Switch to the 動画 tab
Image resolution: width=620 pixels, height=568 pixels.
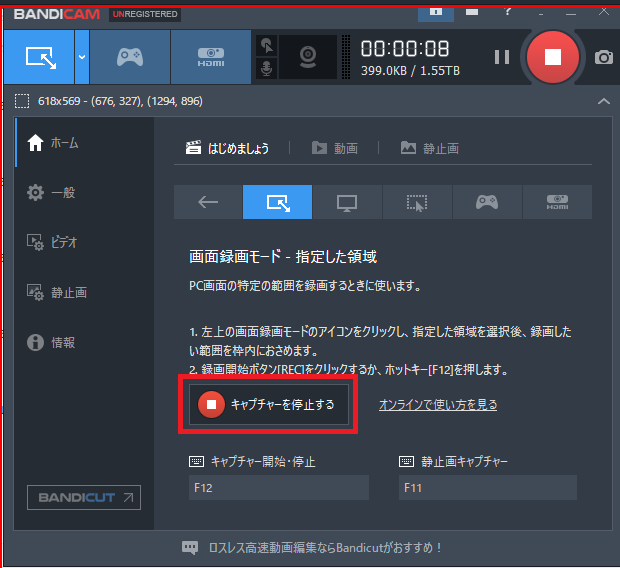pos(335,148)
